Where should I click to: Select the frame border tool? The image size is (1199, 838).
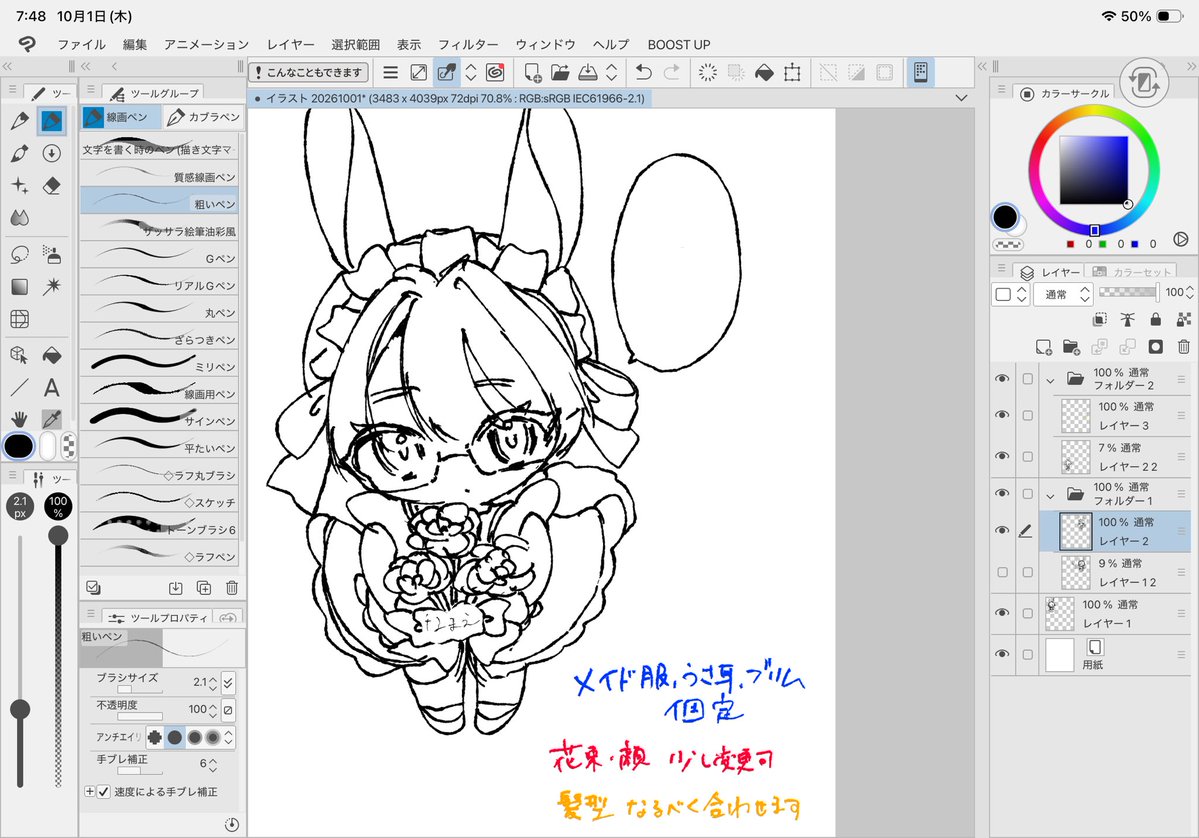pyautogui.click(x=19, y=319)
